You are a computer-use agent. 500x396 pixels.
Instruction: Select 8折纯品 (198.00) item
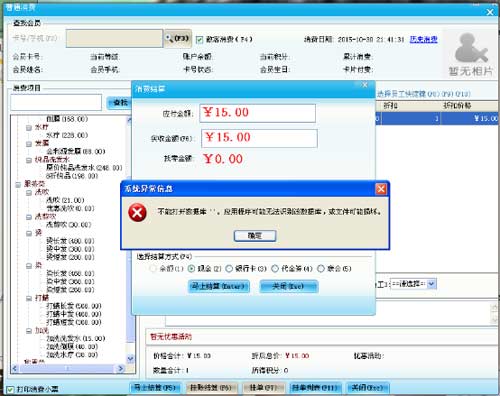(x=72, y=176)
